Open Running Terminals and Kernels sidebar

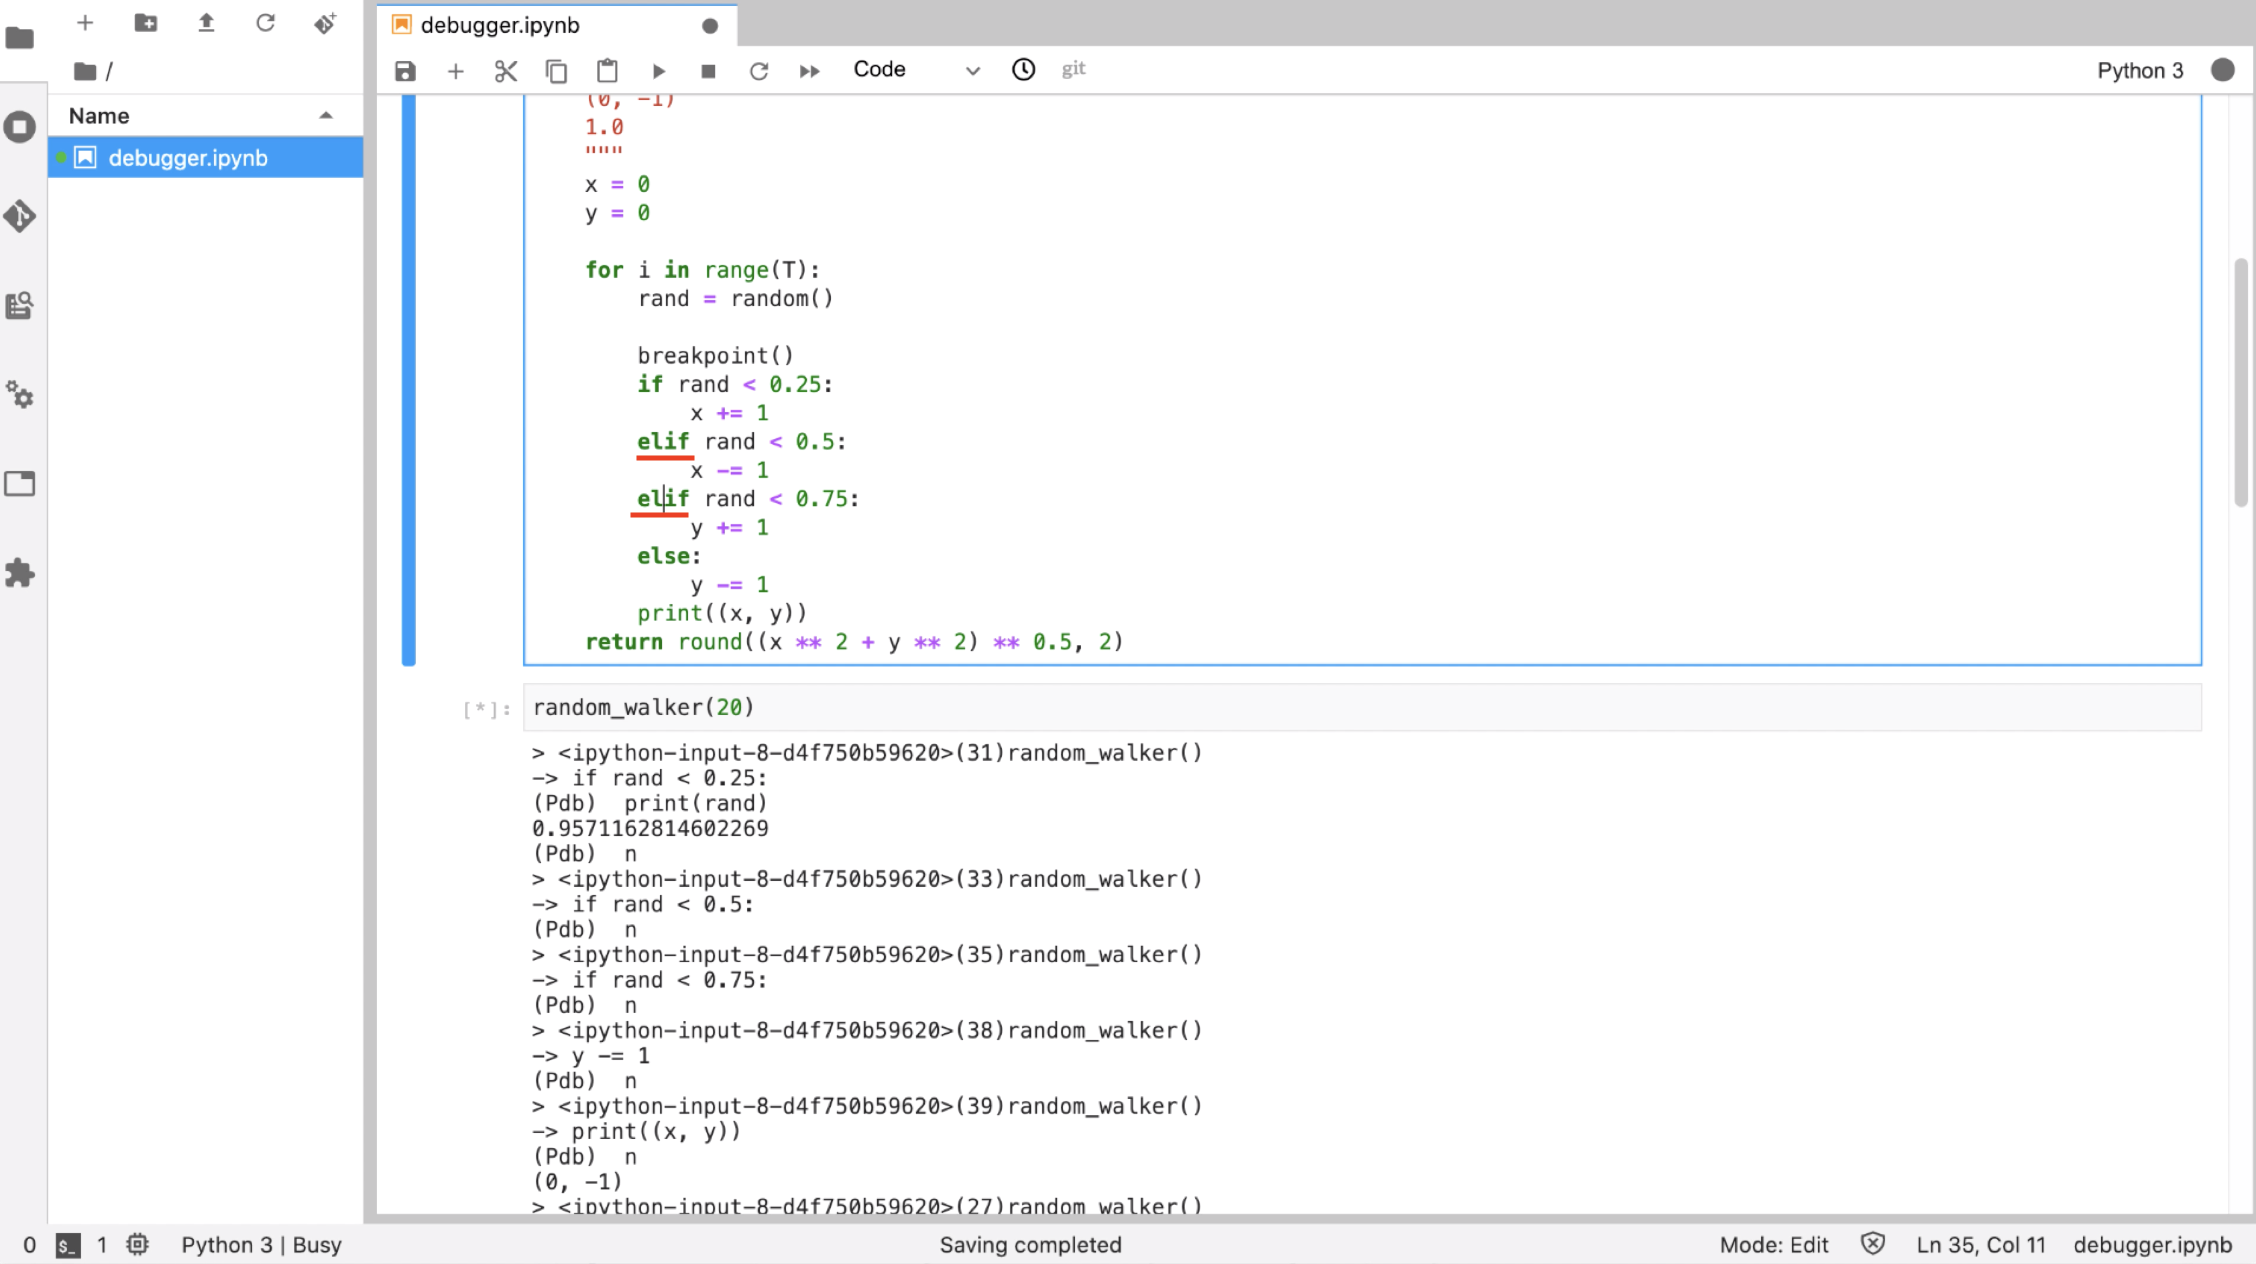20,127
